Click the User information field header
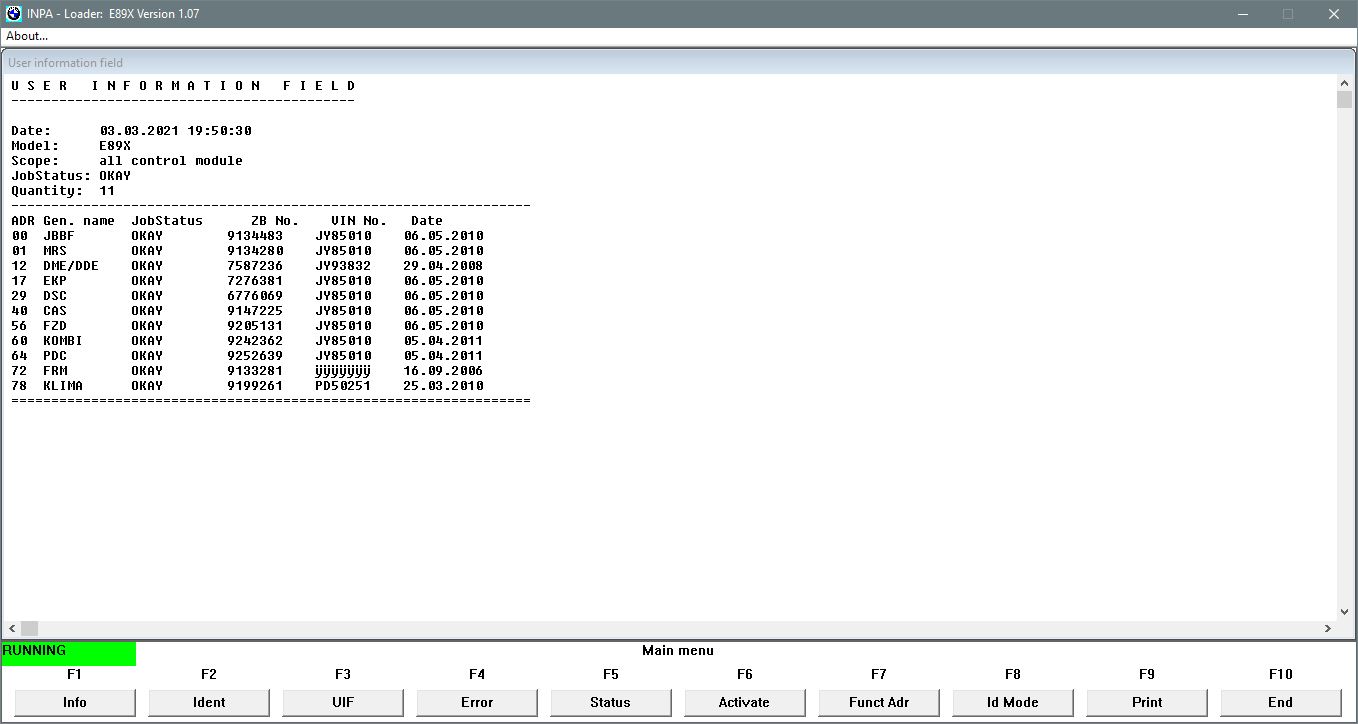The width and height of the screenshot is (1358, 724). 66,63
